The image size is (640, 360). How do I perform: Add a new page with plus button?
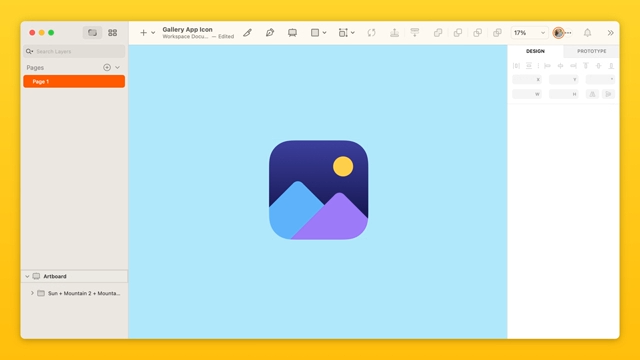(x=107, y=67)
